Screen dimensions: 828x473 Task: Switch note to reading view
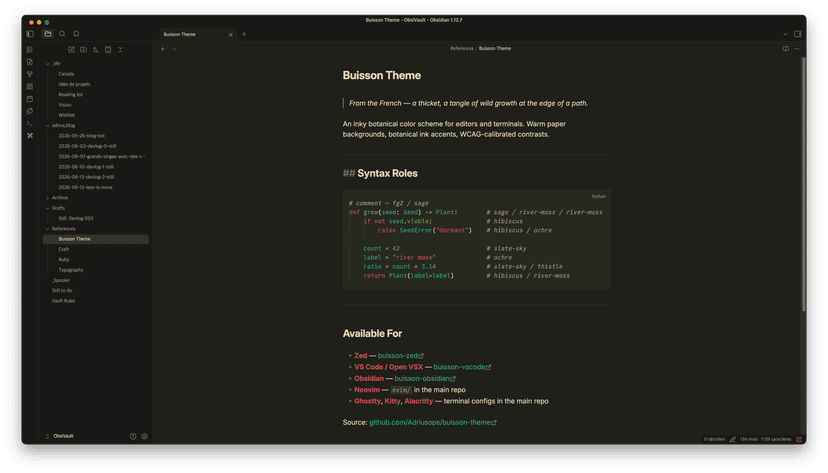[786, 49]
